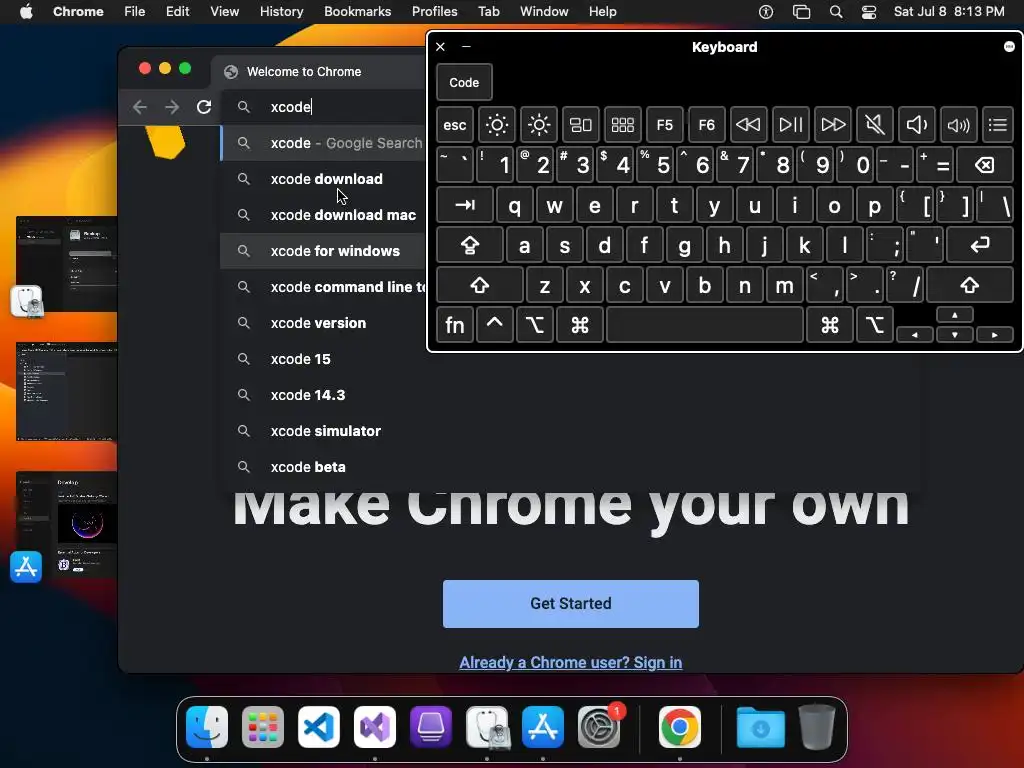Screen dimensions: 1024x768
Task: Tap the right arrow key
Action: (x=995, y=335)
